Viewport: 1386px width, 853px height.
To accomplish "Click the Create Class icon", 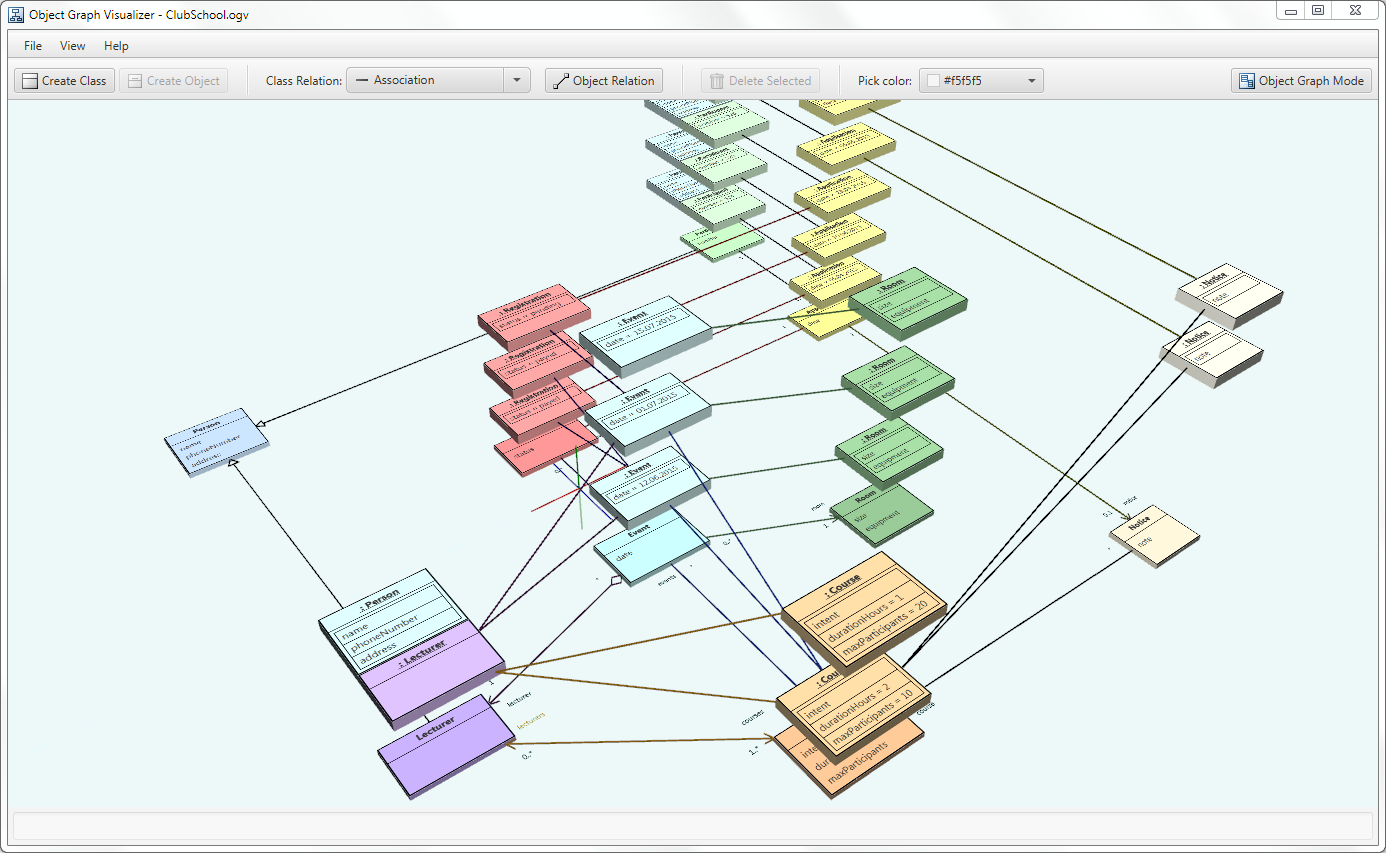I will (29, 80).
